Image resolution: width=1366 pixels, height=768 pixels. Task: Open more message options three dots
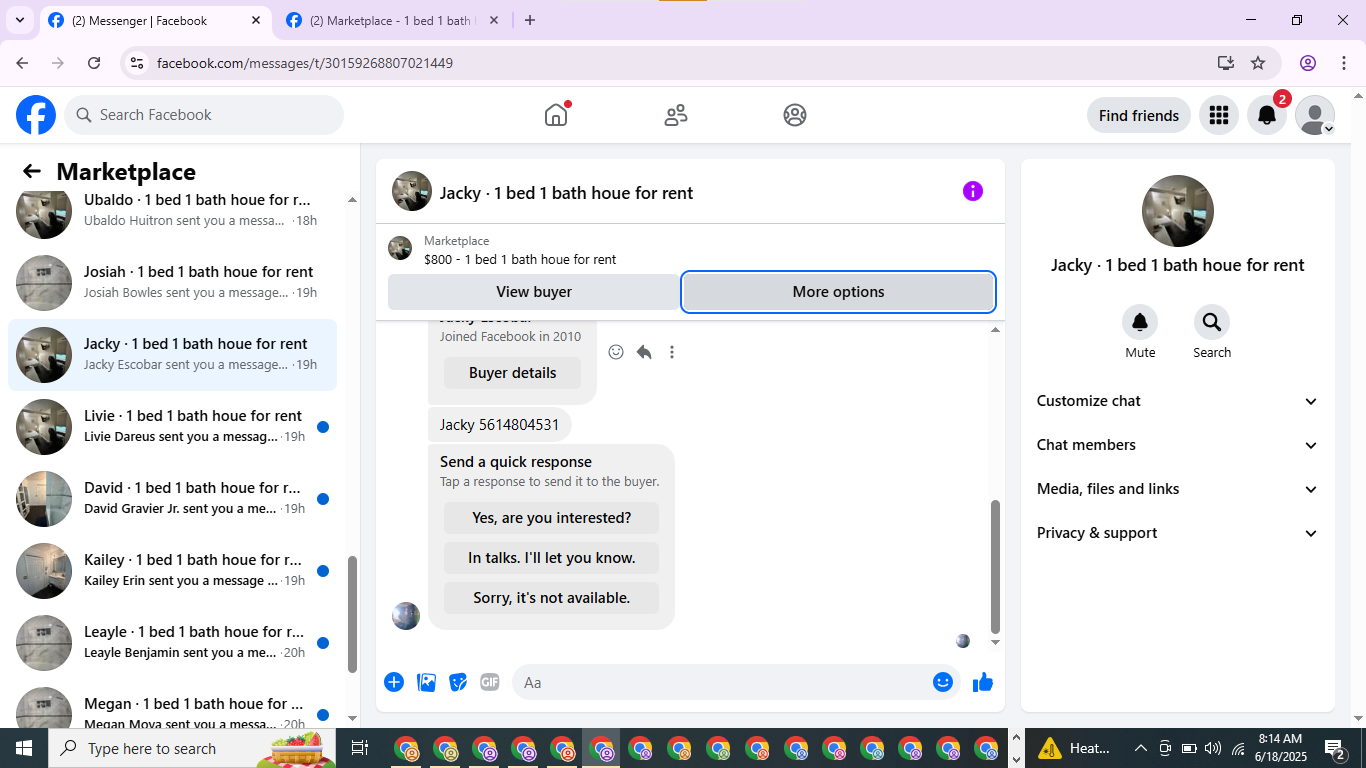672,352
